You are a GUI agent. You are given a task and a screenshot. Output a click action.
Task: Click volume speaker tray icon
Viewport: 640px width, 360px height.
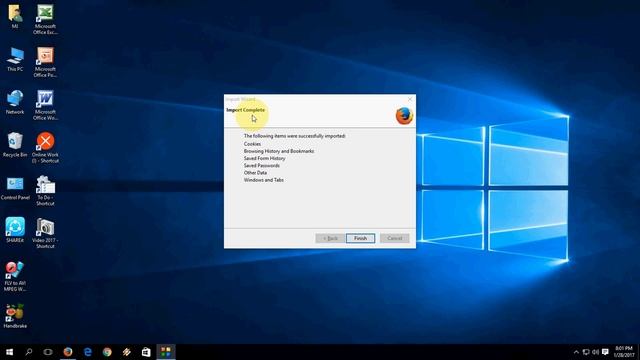pos(596,352)
